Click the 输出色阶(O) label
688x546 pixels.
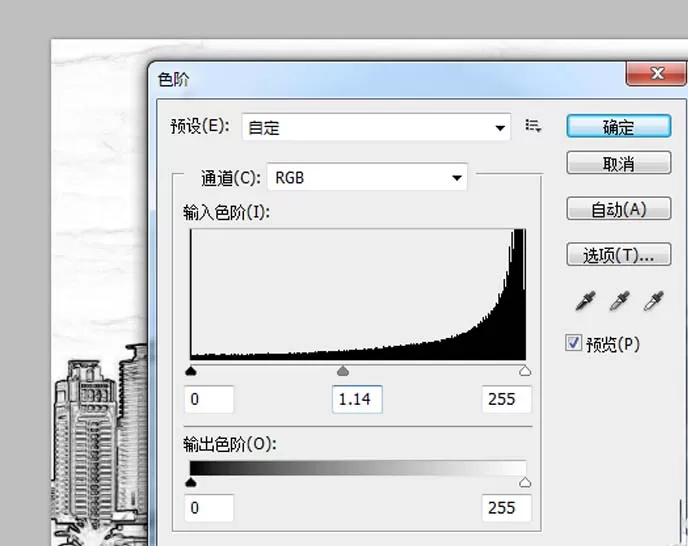pos(229,444)
